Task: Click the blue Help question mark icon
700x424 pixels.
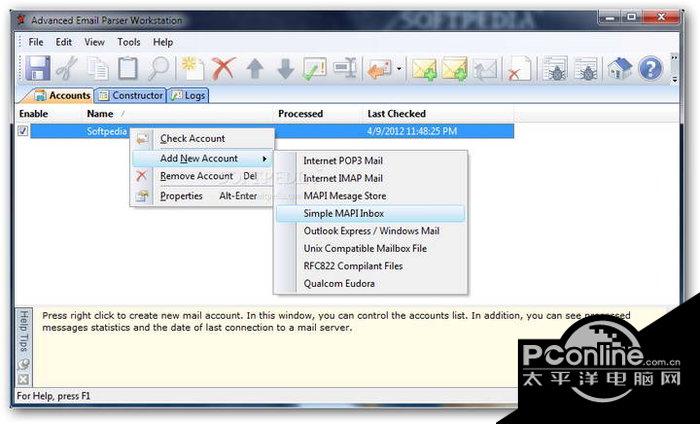Action: click(650, 69)
